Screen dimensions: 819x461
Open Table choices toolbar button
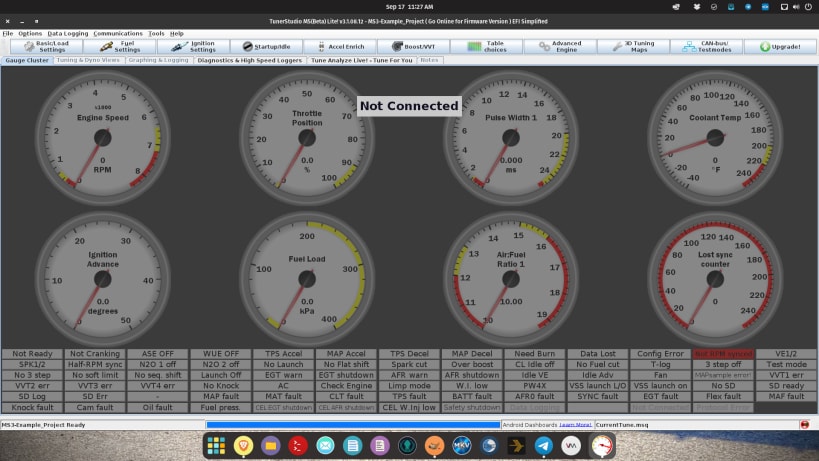pyautogui.click(x=487, y=46)
